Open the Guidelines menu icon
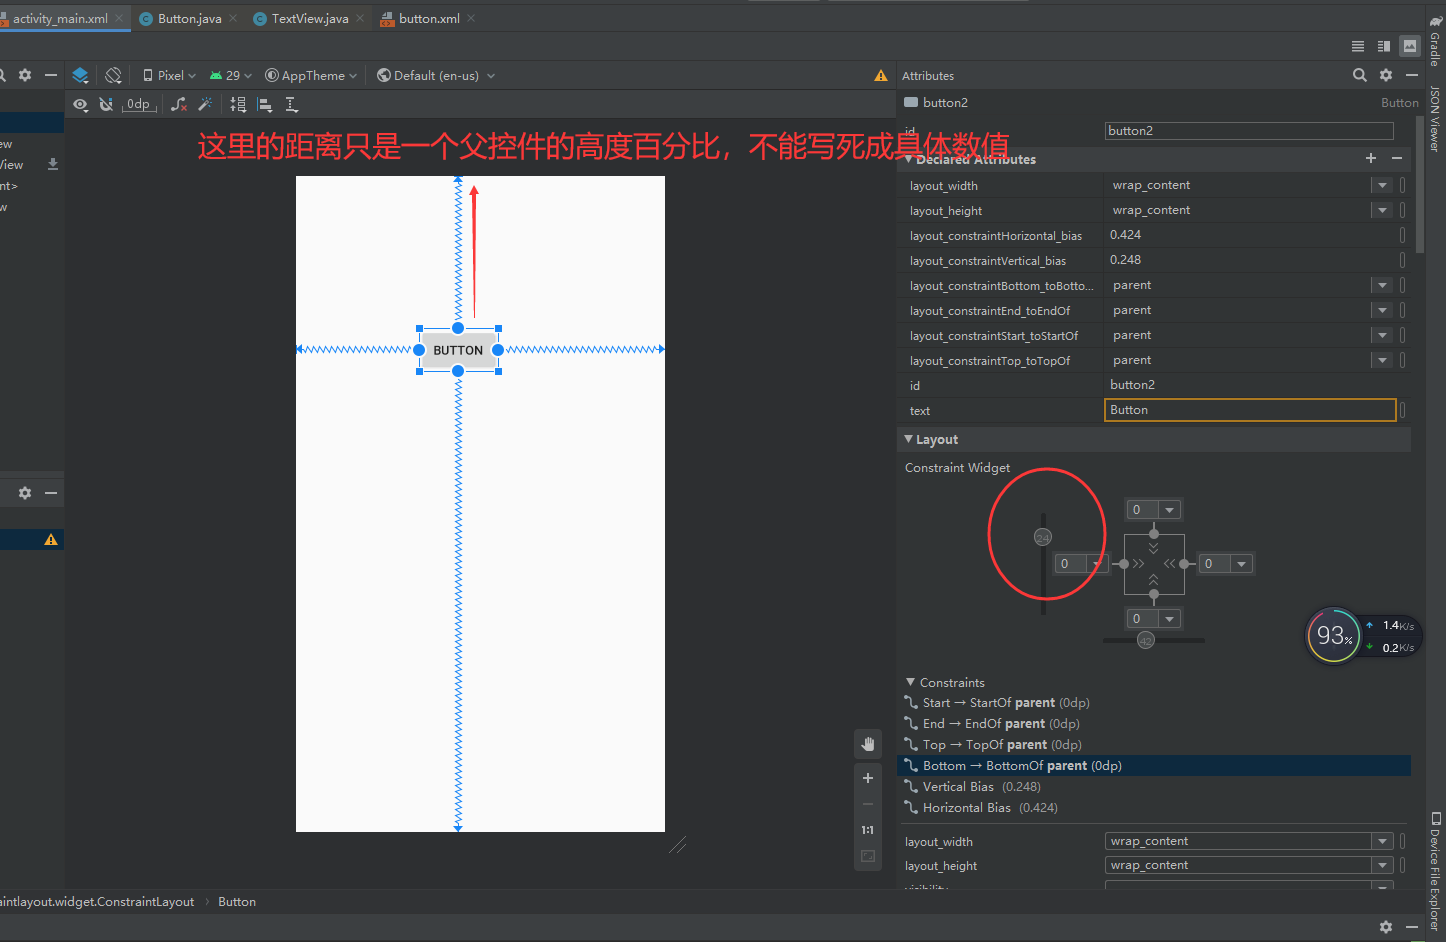Viewport: 1446px width, 942px height. (x=292, y=104)
